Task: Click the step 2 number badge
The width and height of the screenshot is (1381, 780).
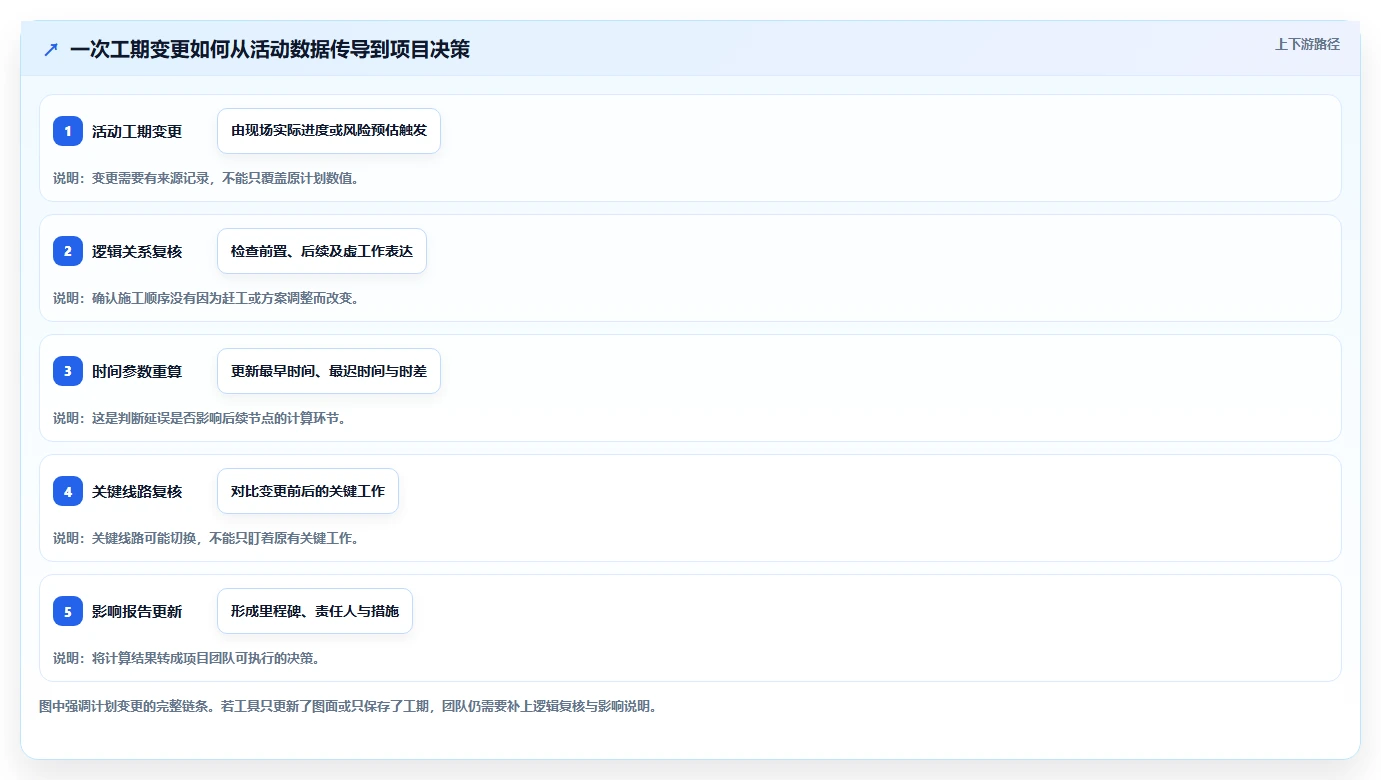Action: (68, 251)
